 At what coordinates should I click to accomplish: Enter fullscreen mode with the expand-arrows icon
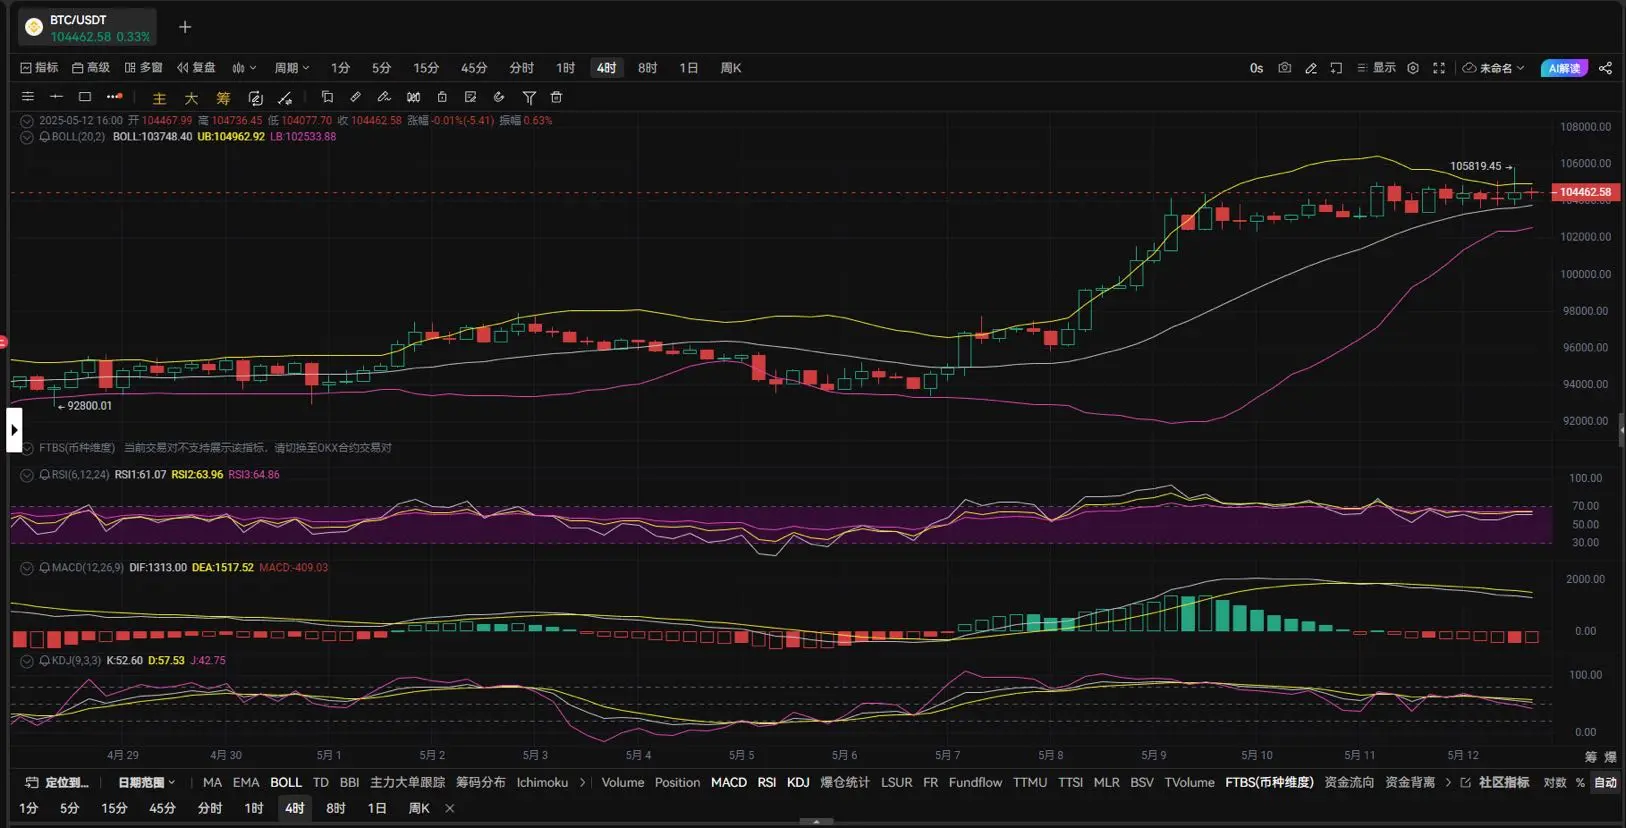[1439, 68]
